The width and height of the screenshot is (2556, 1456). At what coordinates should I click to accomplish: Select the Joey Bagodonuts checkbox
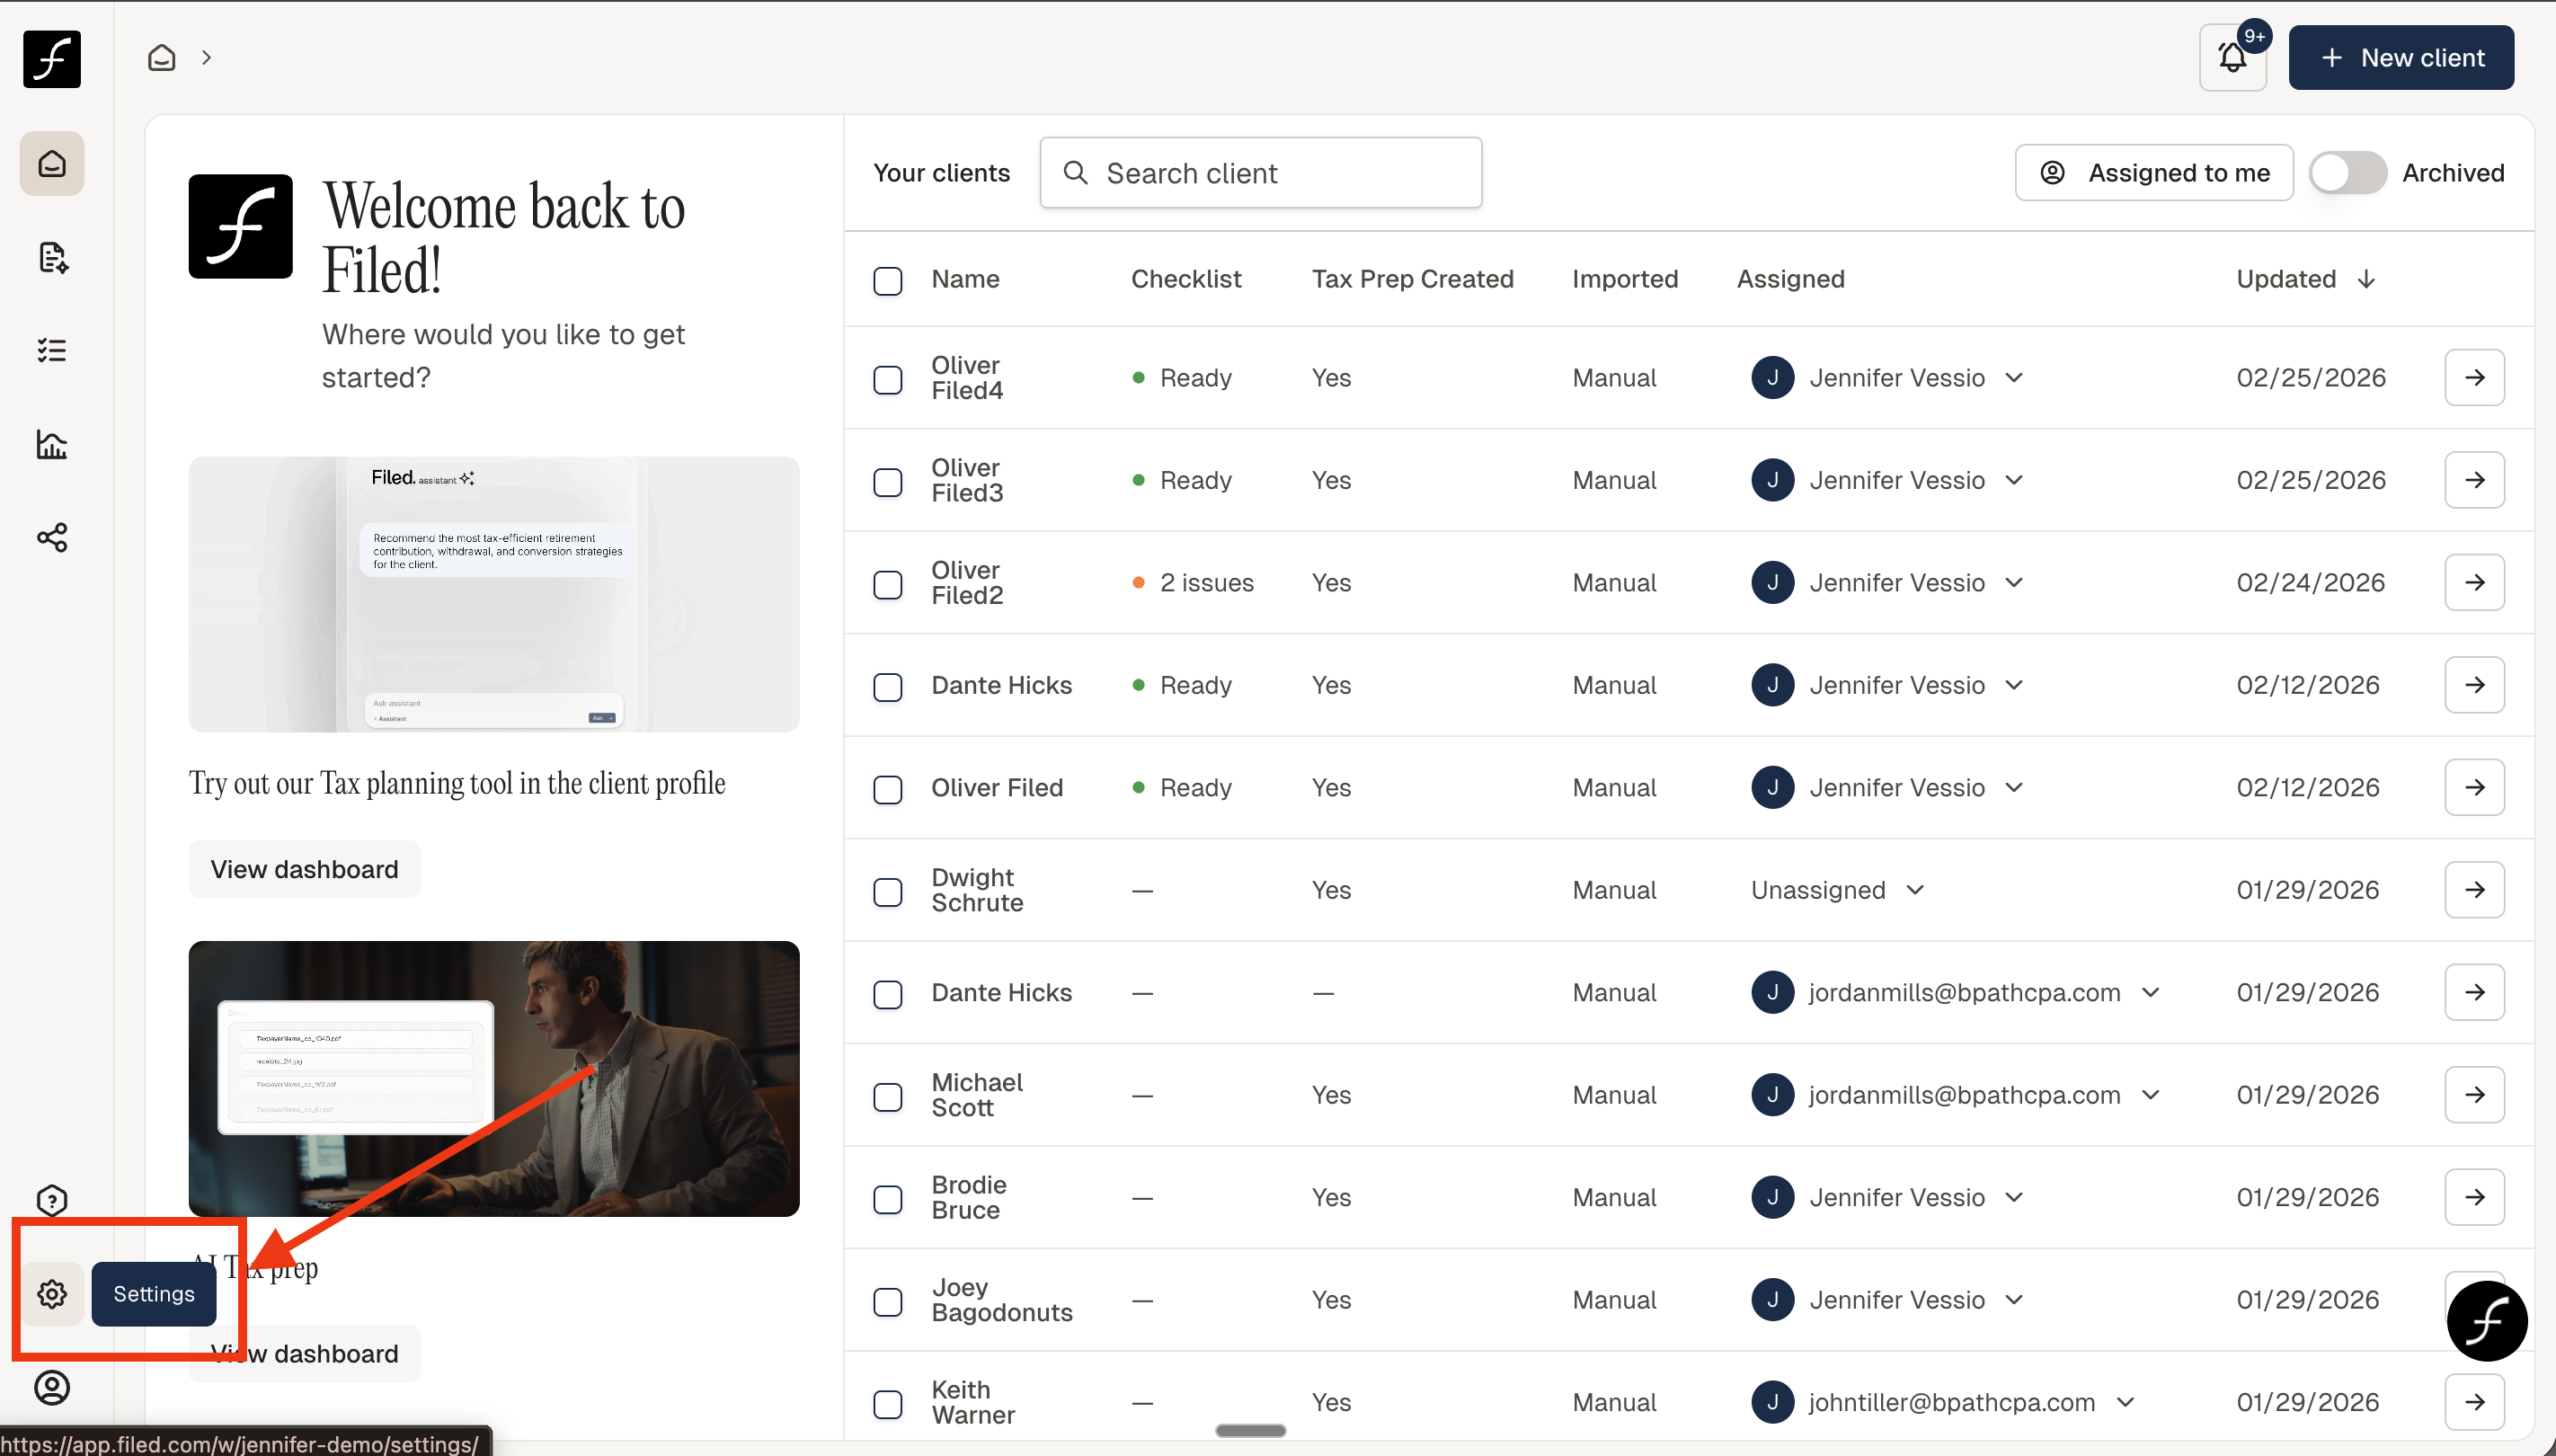coord(888,1302)
